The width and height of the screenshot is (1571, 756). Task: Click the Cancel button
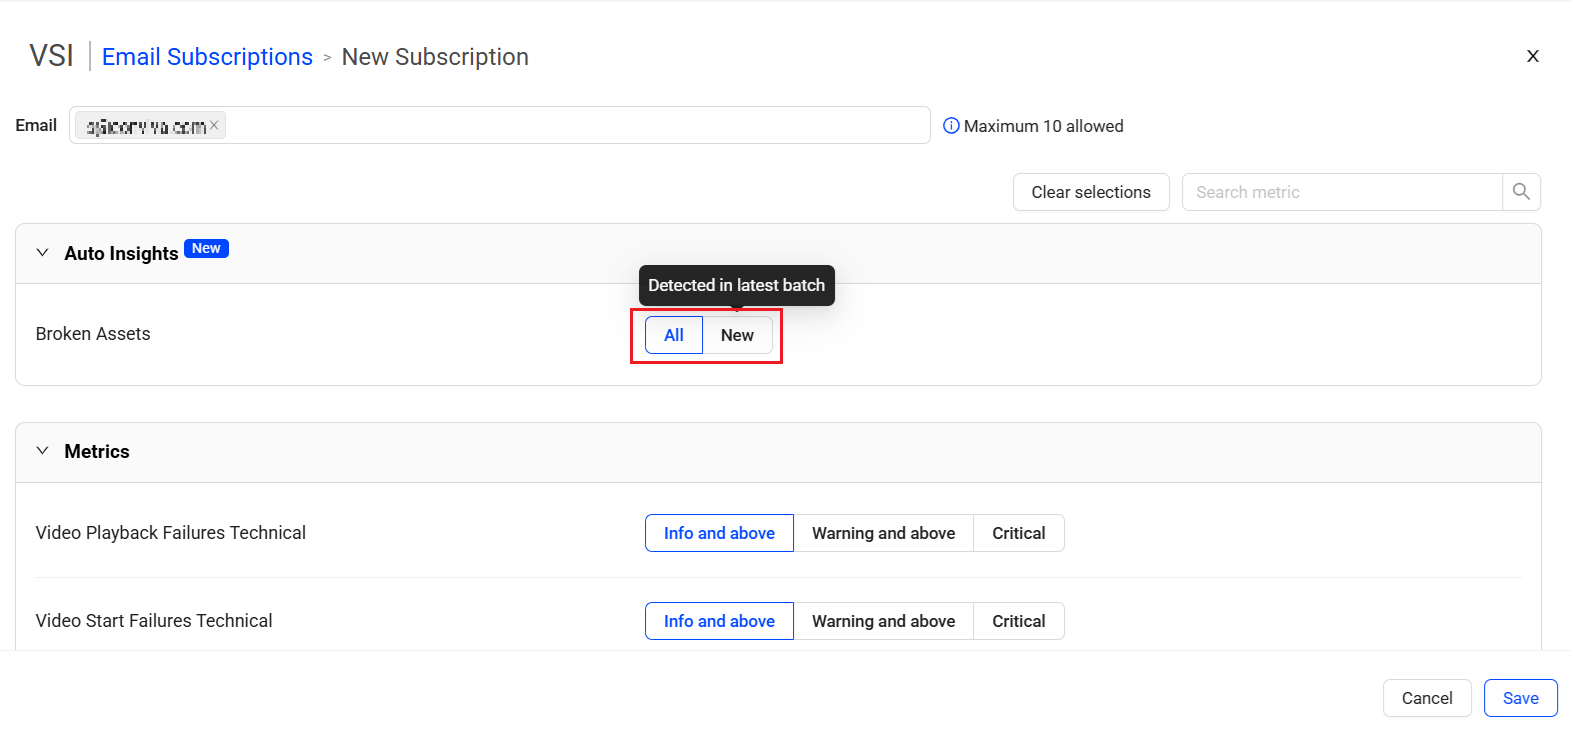[1426, 698]
